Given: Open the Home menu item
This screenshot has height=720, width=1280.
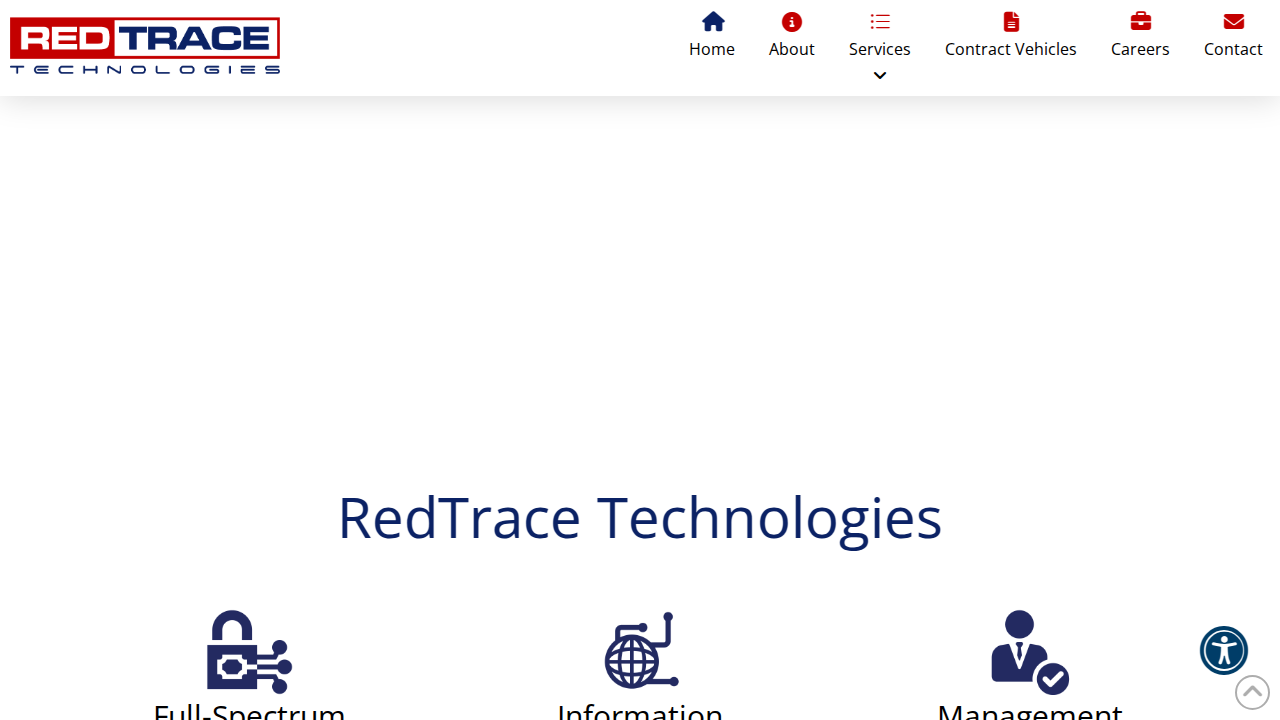Looking at the screenshot, I should (x=712, y=49).
